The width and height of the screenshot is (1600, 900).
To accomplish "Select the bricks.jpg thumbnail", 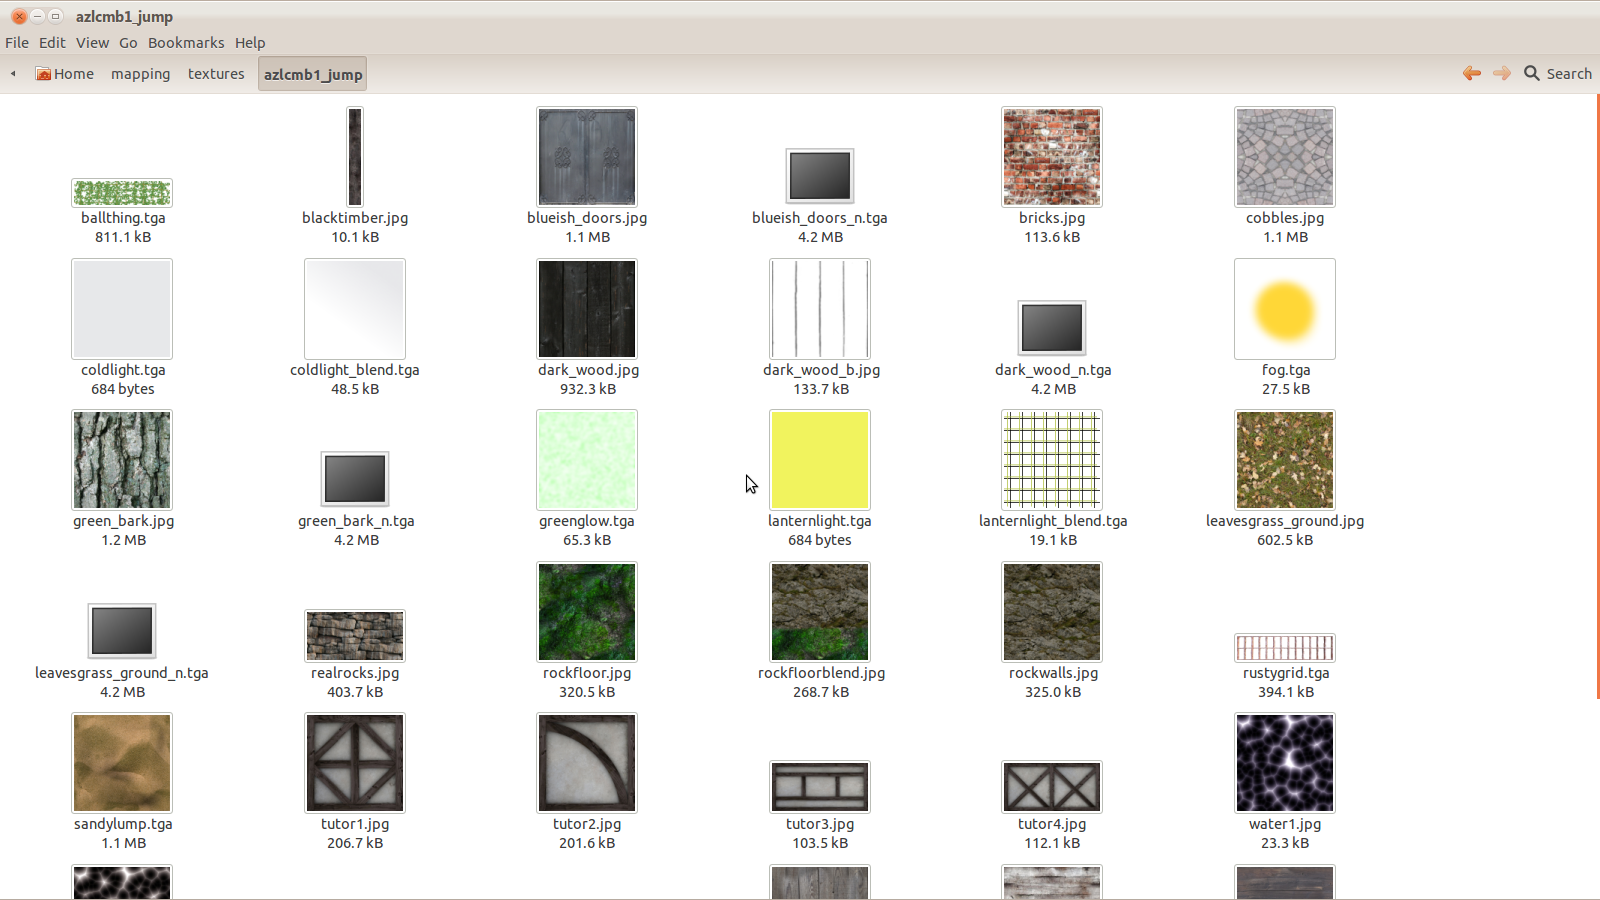I will [1052, 157].
